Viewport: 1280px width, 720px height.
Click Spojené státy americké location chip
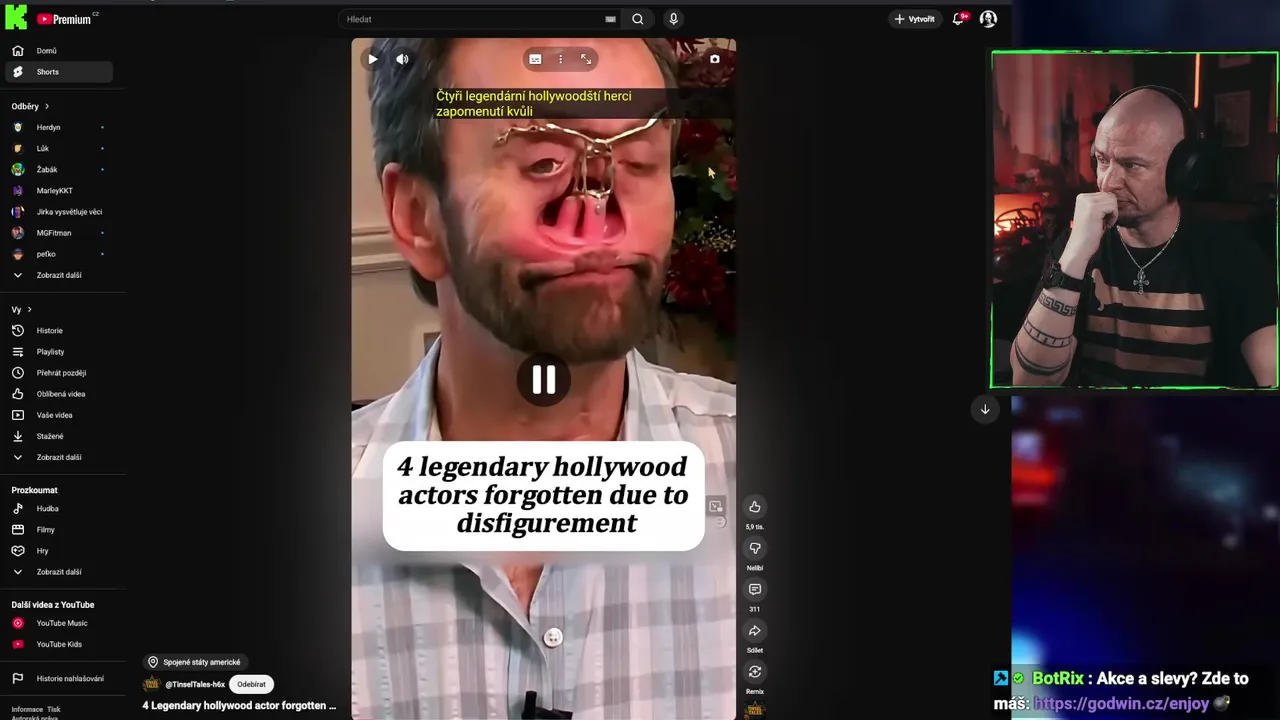(x=194, y=662)
